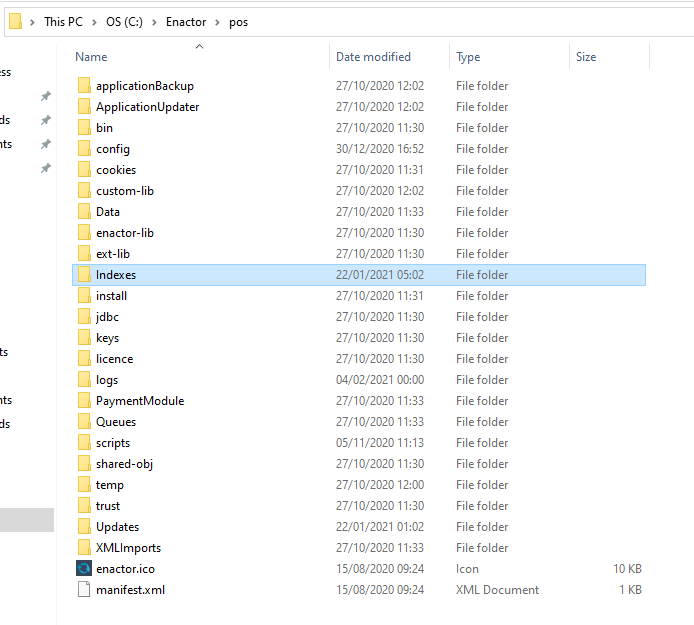Click the logs folder icon
Image resolution: width=694 pixels, height=625 pixels.
pyautogui.click(x=84, y=380)
